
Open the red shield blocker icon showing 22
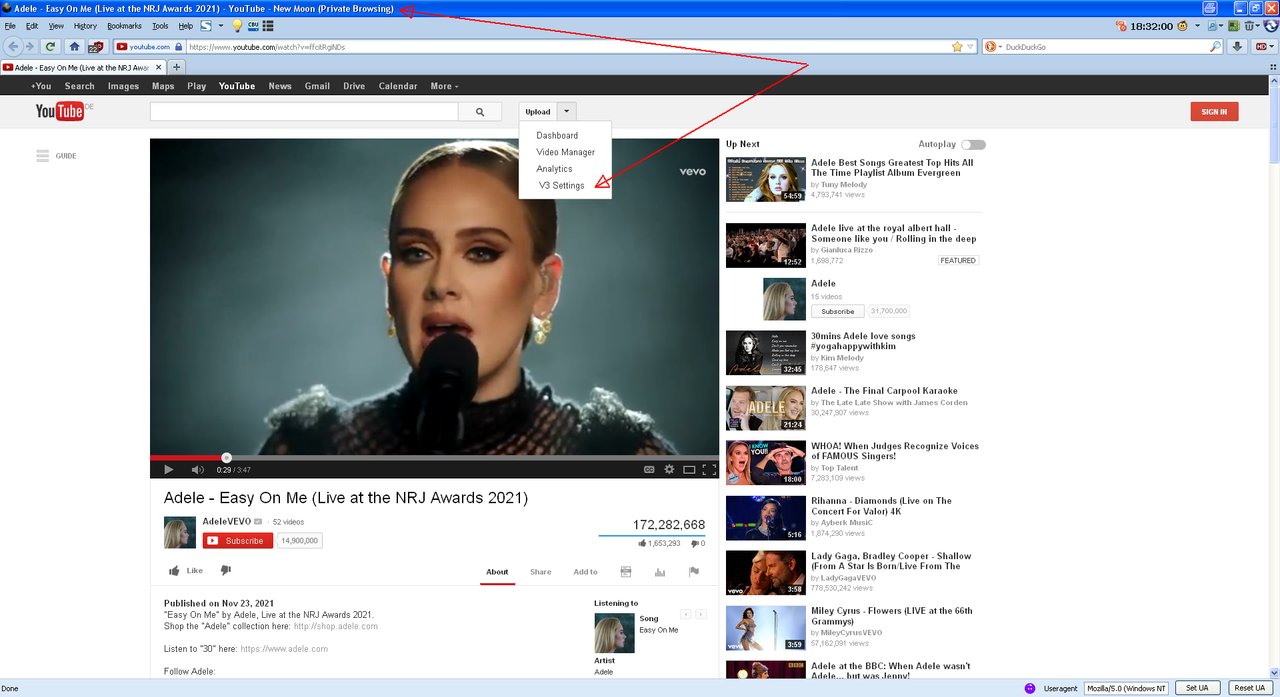(x=96, y=46)
